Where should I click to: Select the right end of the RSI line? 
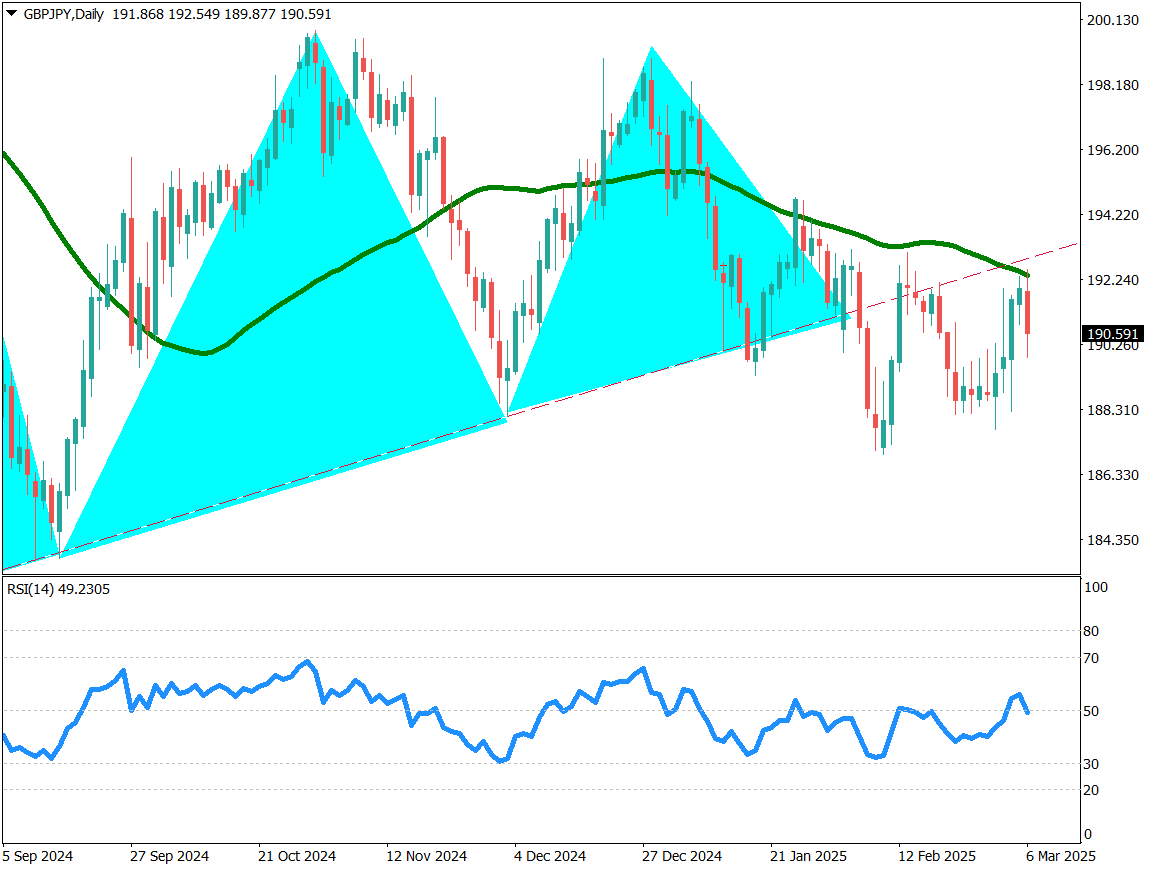point(1028,712)
